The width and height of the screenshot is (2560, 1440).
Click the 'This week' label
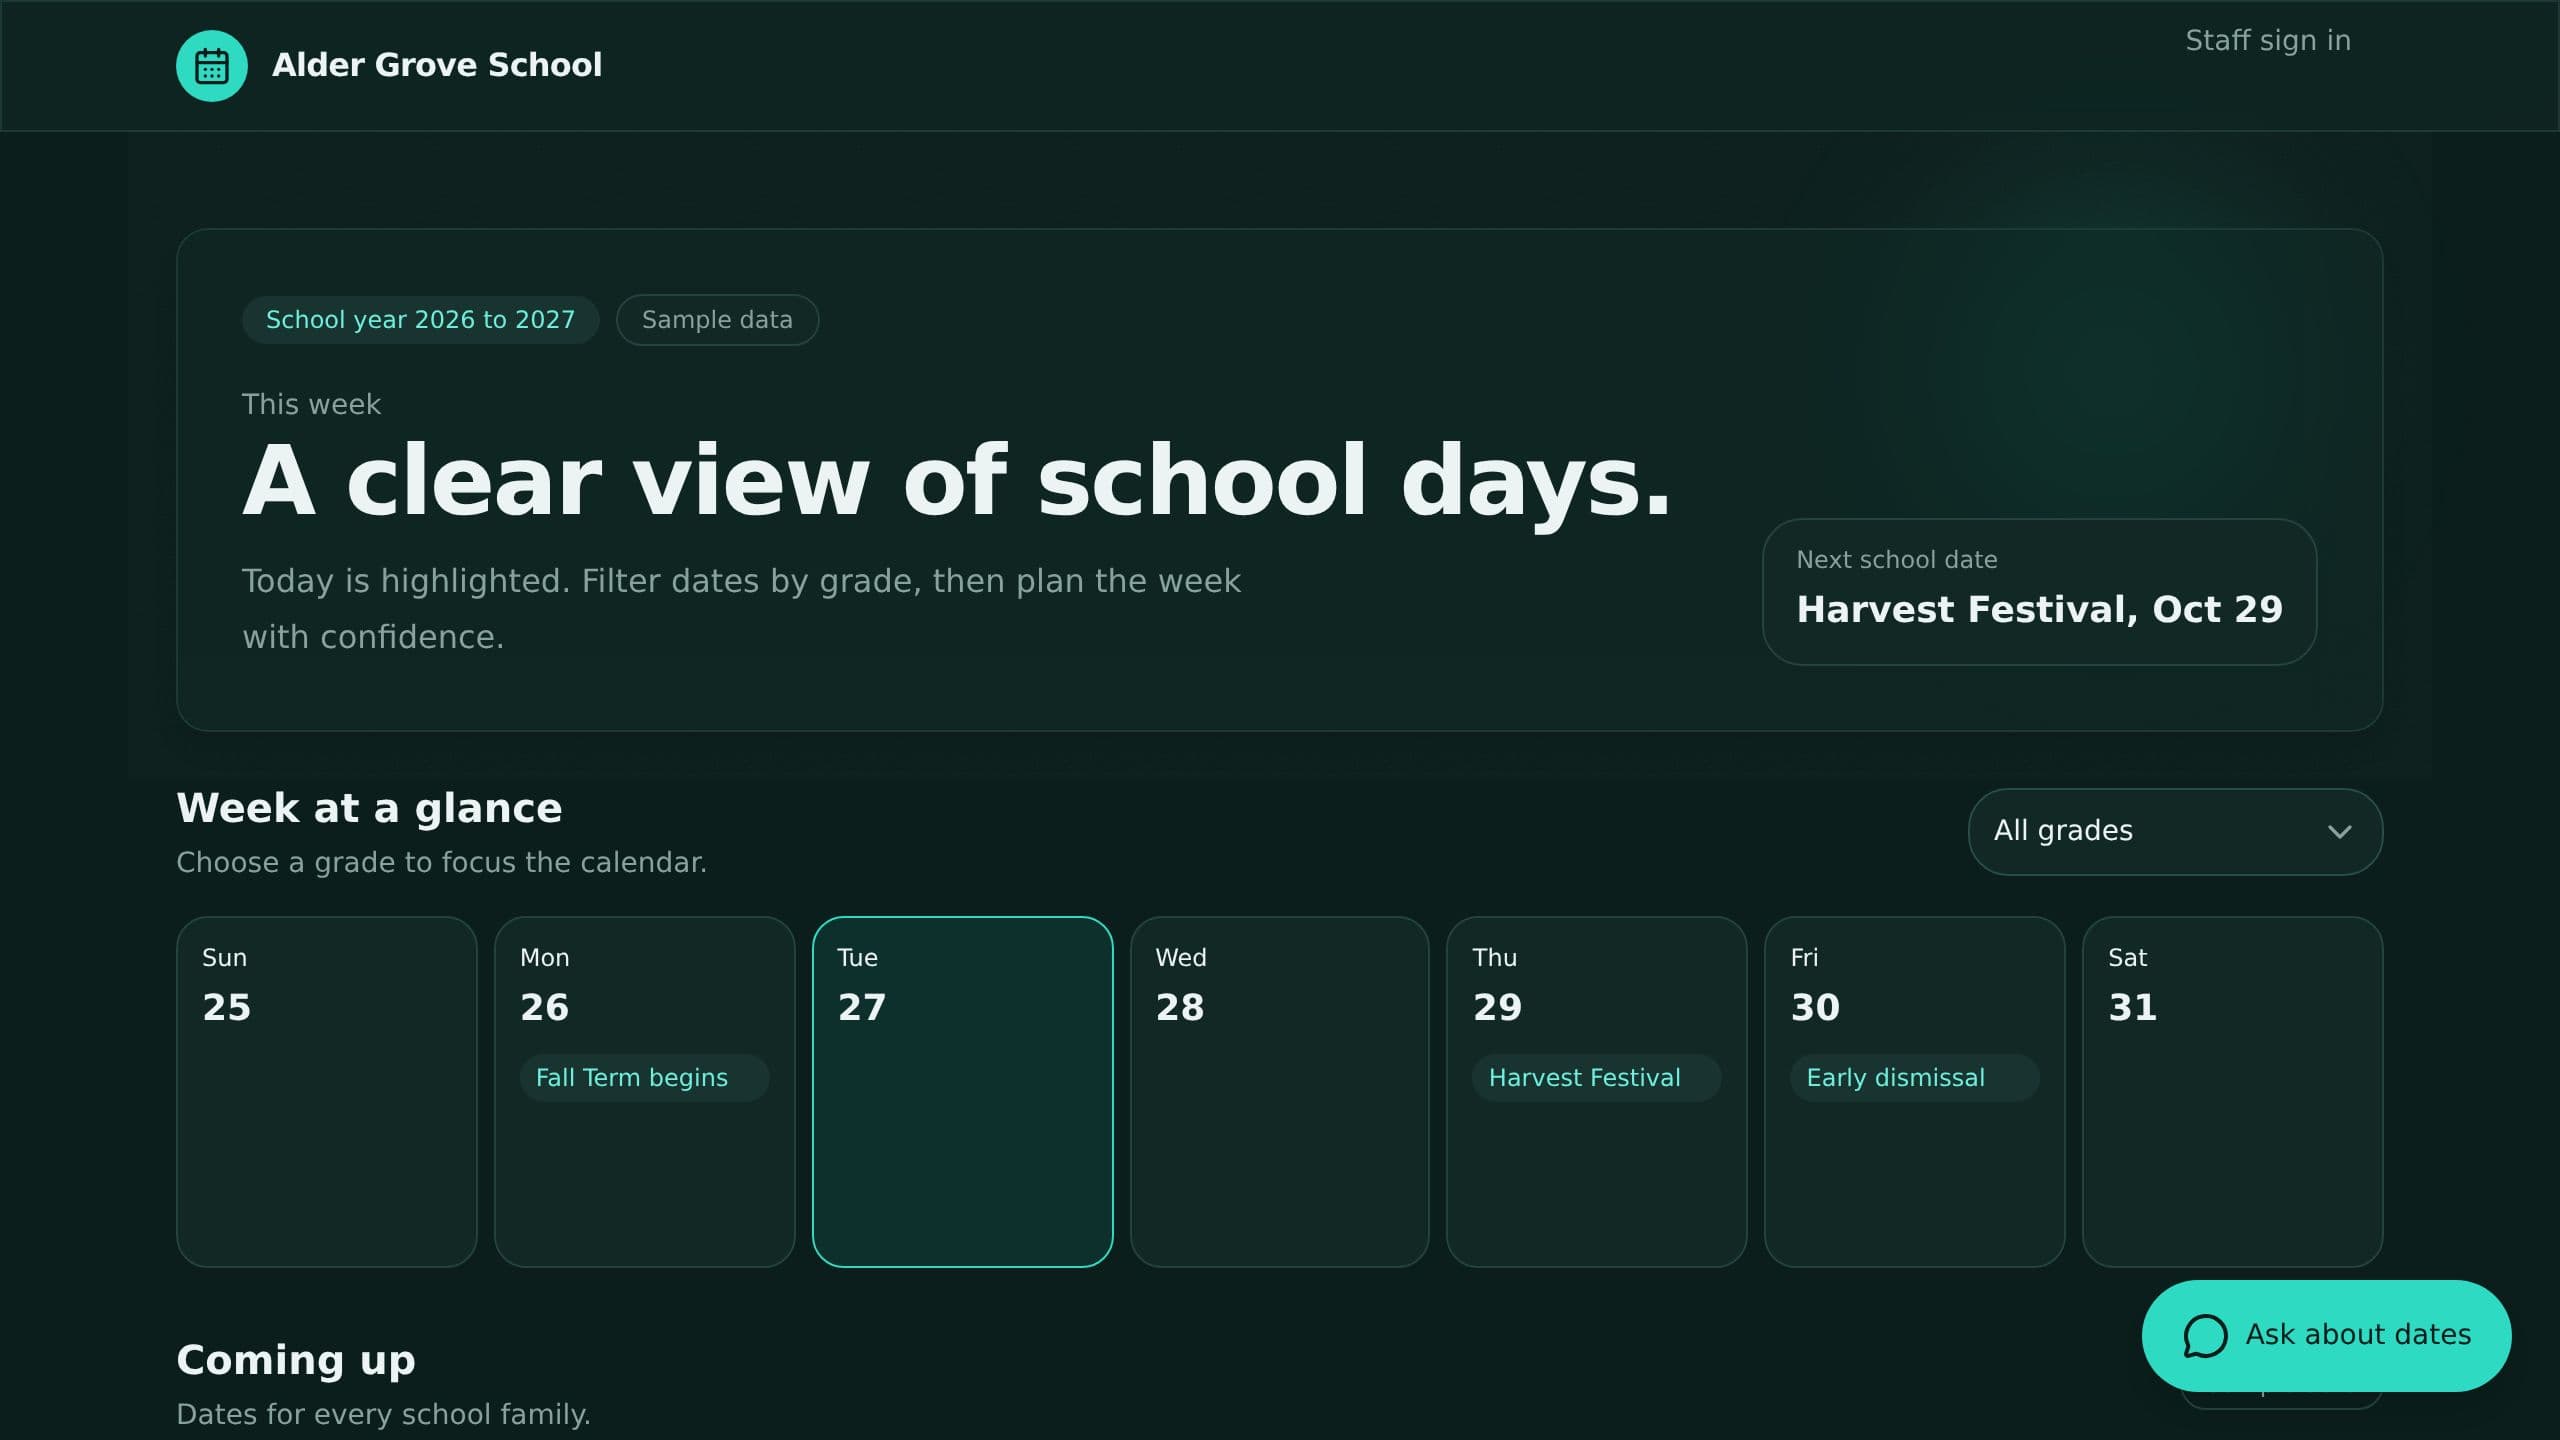click(x=311, y=404)
